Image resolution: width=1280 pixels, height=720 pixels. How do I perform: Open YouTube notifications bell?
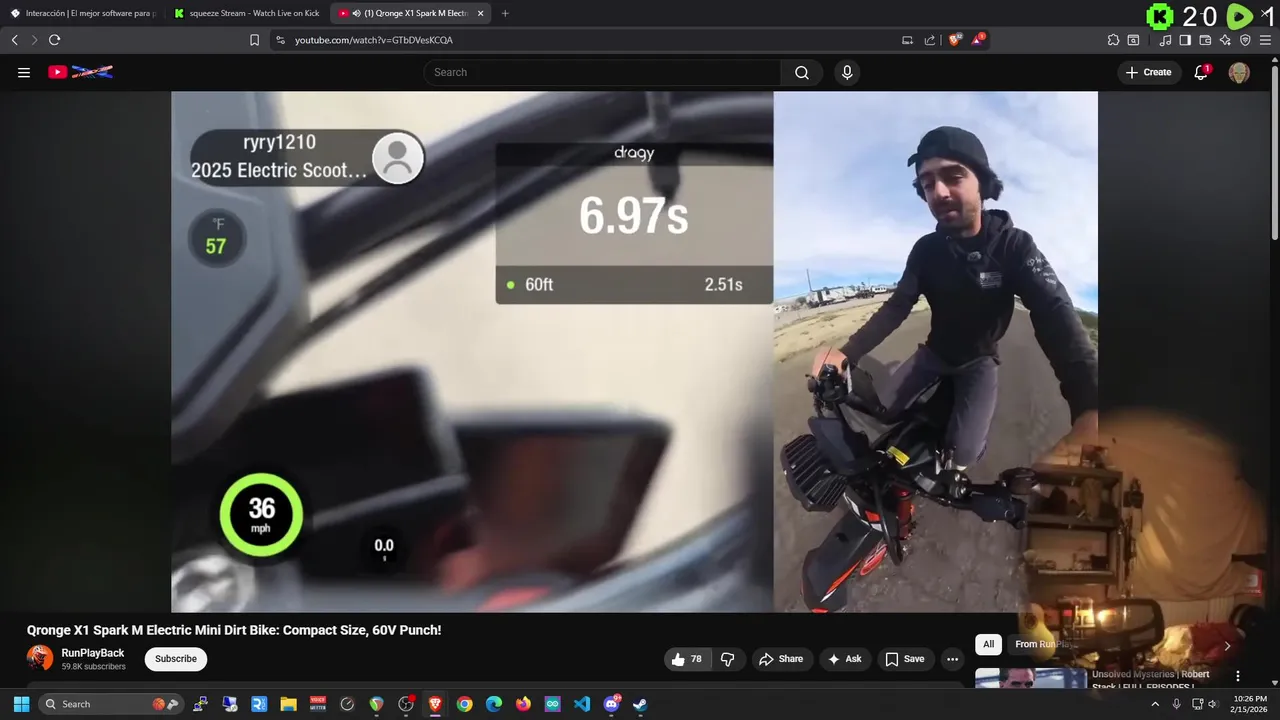1201,72
